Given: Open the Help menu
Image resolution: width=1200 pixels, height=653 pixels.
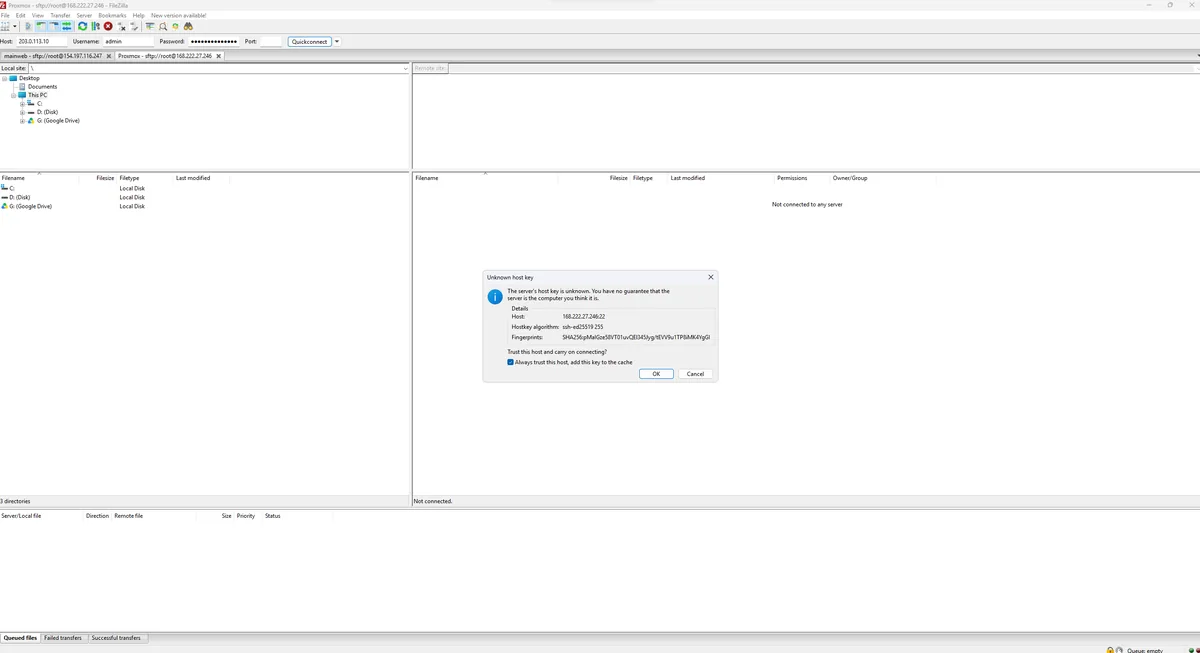Looking at the screenshot, I should click(x=139, y=15).
